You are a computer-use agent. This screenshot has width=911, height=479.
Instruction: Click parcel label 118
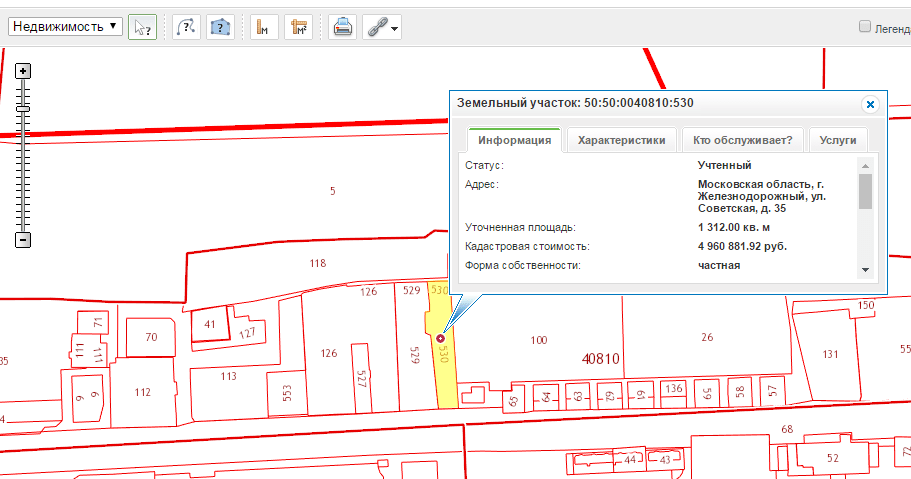(318, 263)
